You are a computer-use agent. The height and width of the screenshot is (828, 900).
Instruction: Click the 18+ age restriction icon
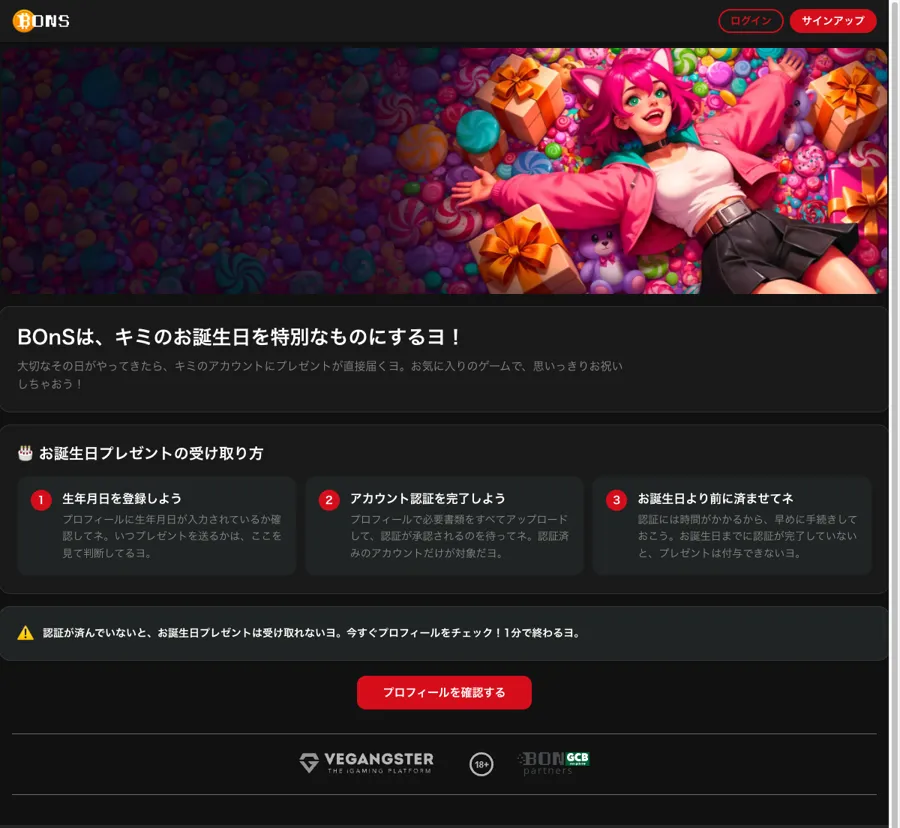click(x=482, y=764)
